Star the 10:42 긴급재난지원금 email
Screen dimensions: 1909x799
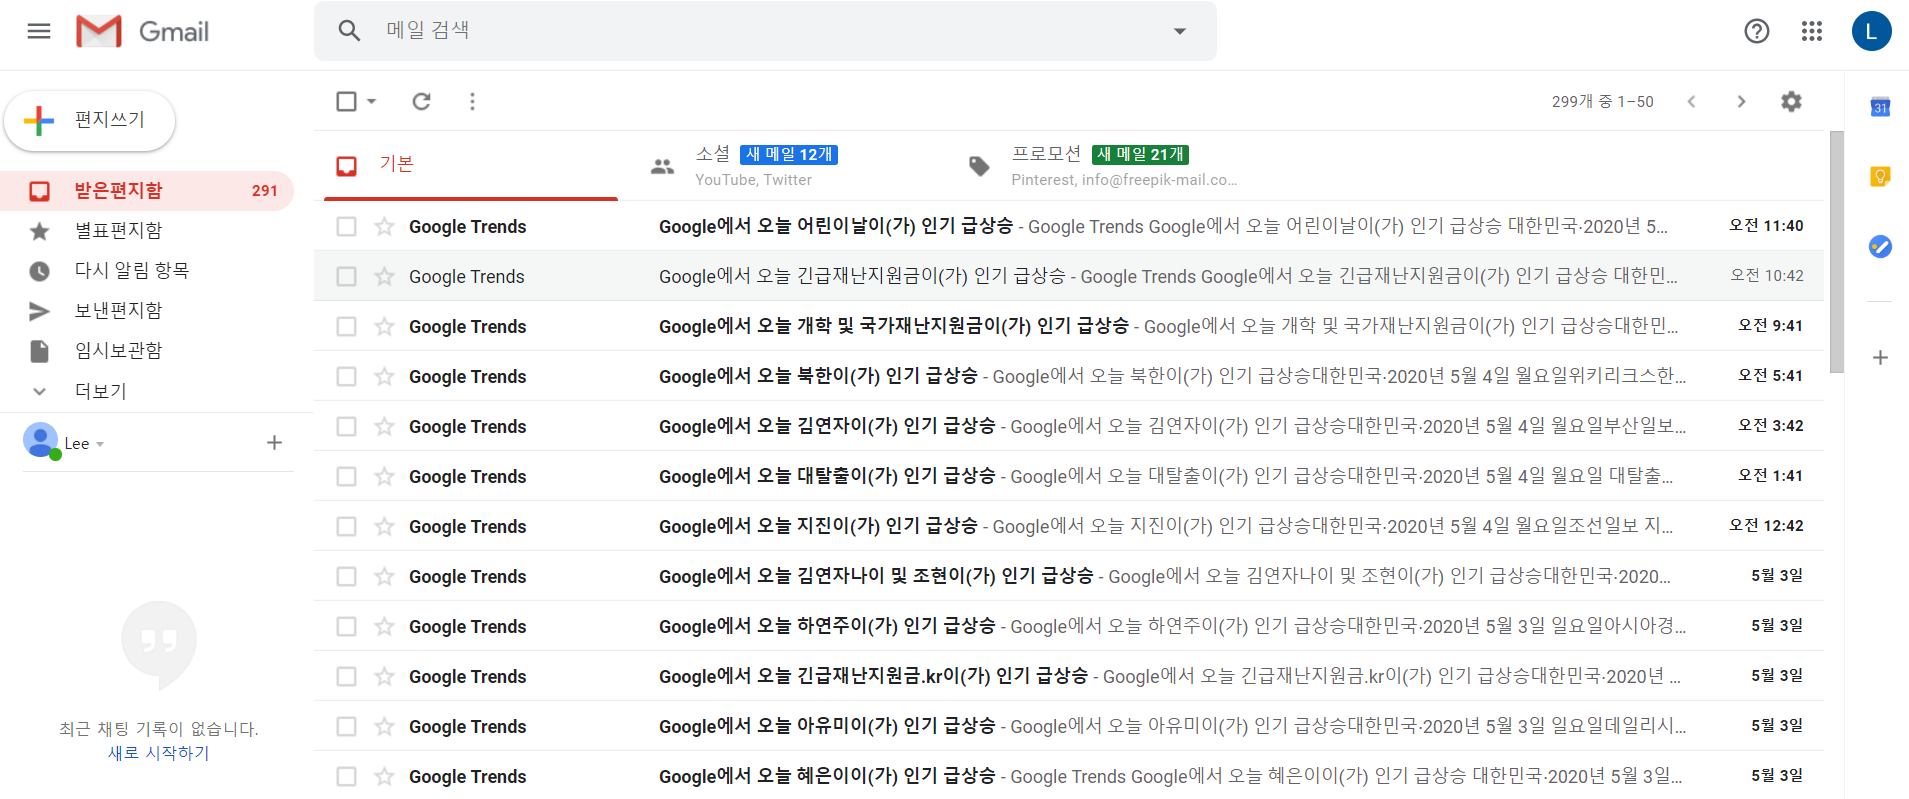coord(384,276)
